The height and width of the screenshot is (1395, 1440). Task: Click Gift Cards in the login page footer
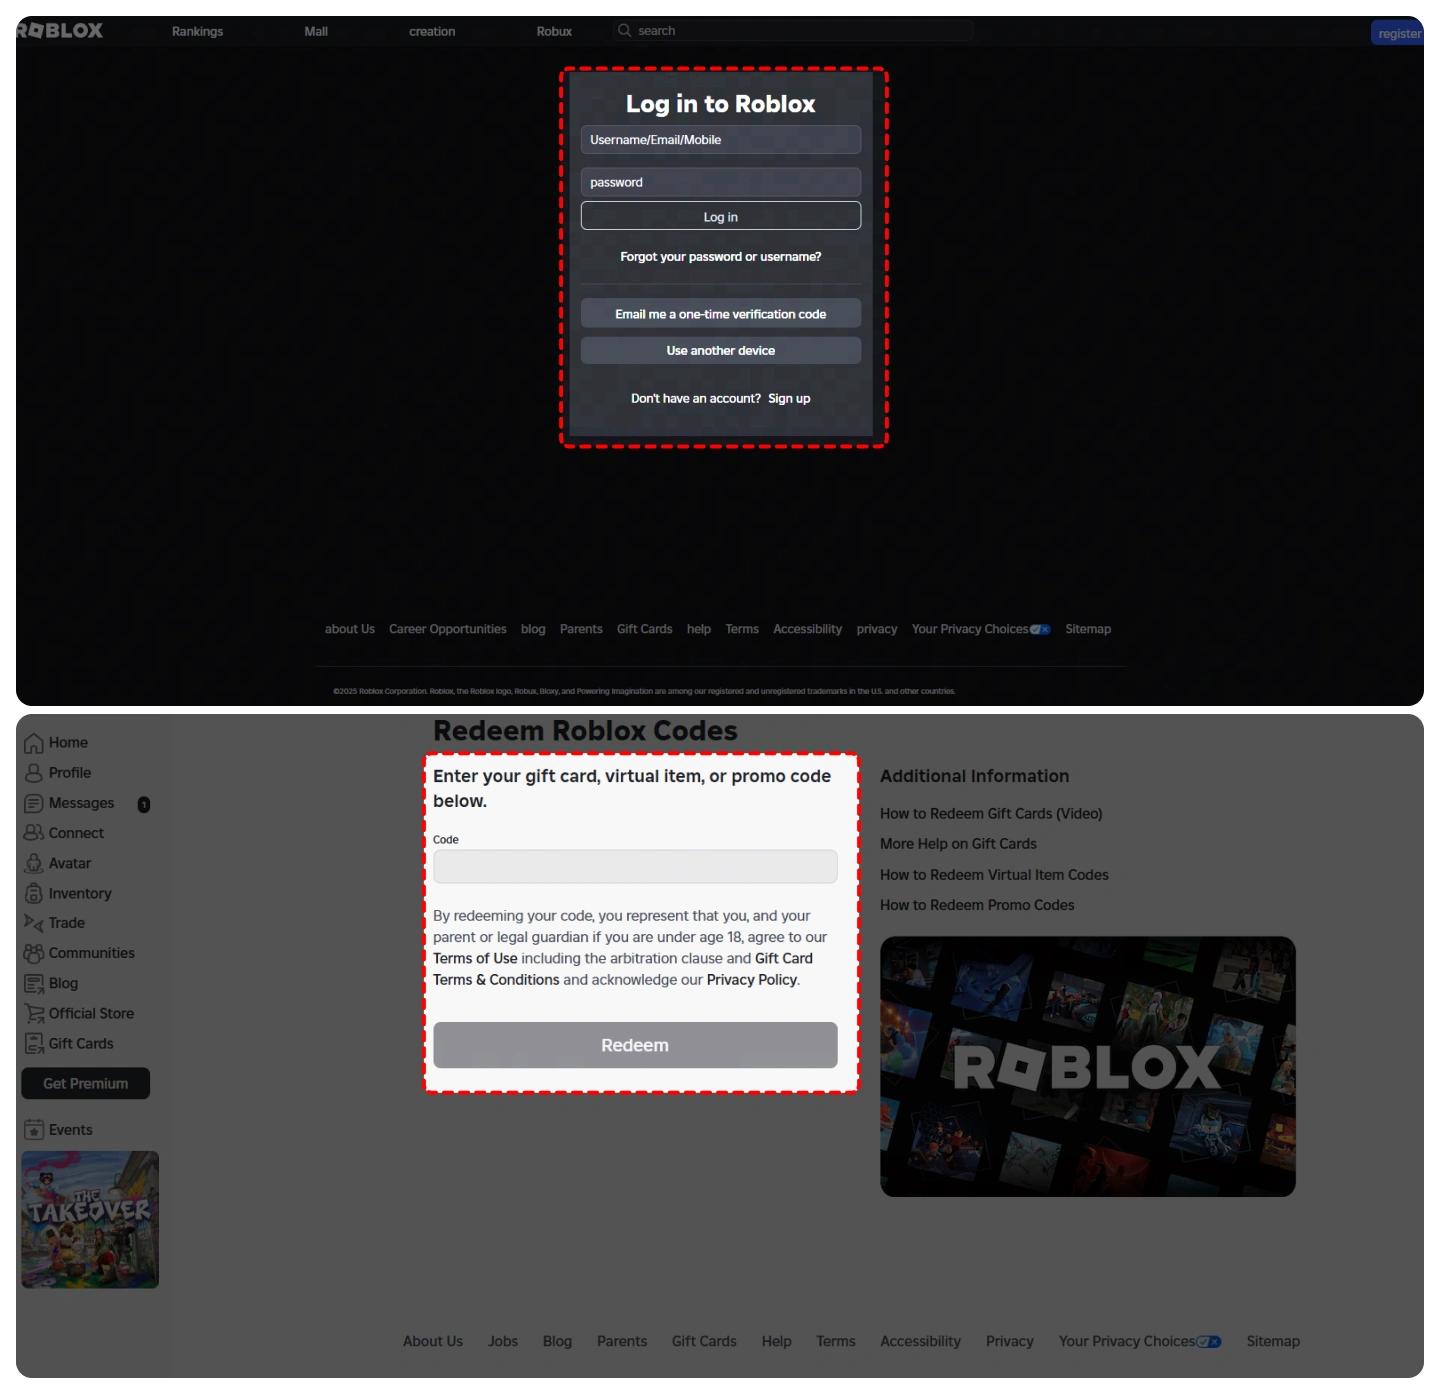[x=645, y=629]
